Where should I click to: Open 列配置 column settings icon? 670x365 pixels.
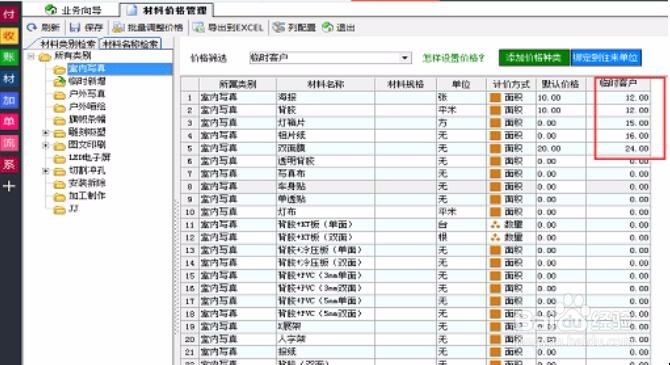click(279, 28)
